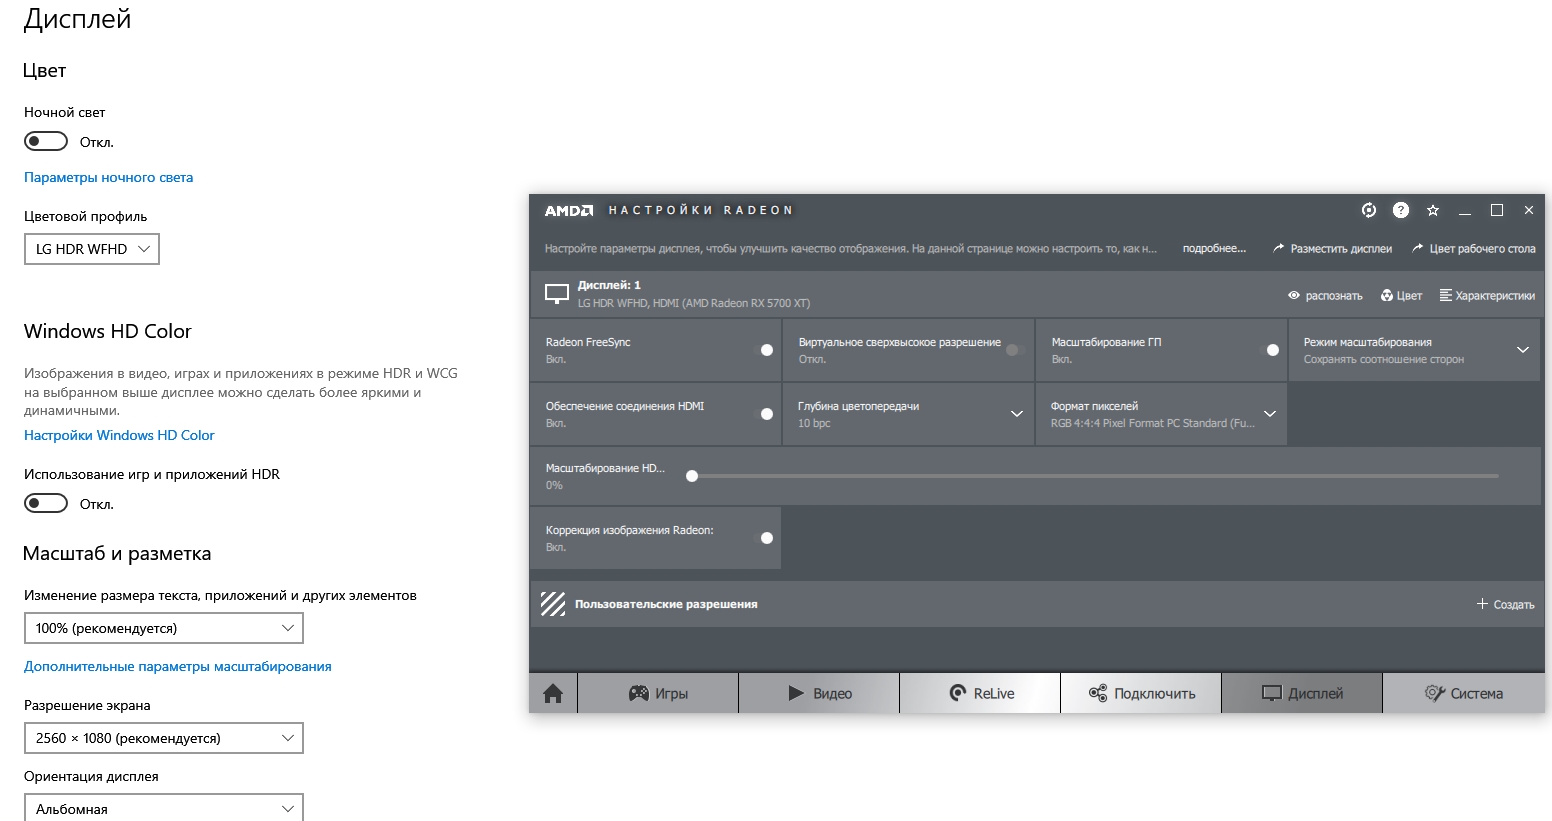Open Ориентация дисплея Альбомная dropdown
This screenshot has width=1552, height=821.
coord(164,808)
